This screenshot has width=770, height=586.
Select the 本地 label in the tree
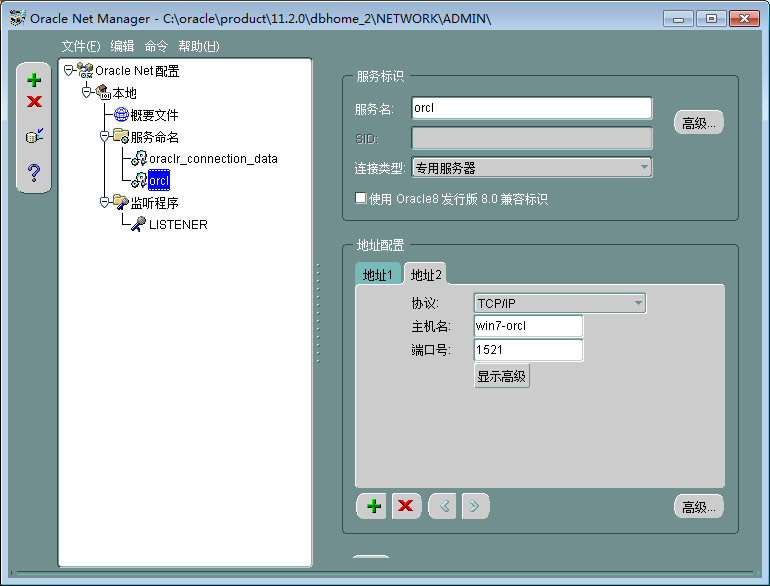124,92
